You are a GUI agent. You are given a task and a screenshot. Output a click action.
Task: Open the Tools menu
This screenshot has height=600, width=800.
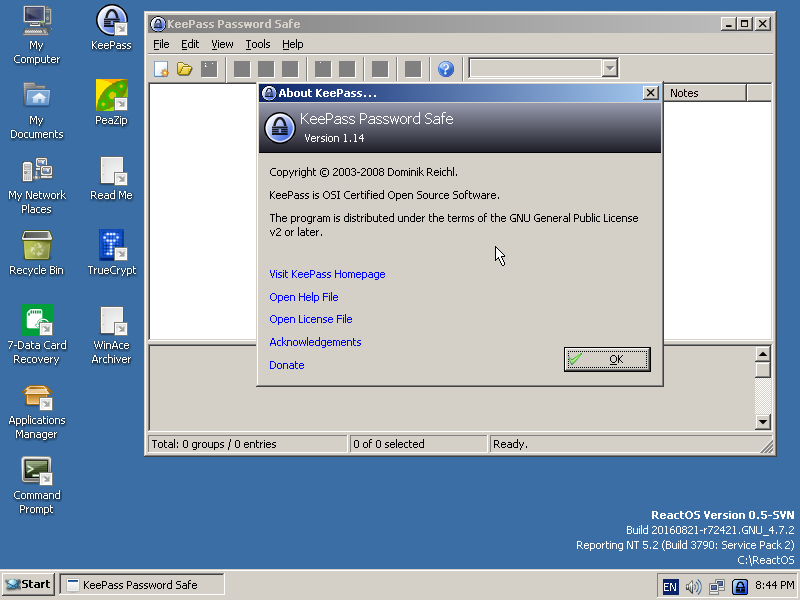tap(258, 44)
